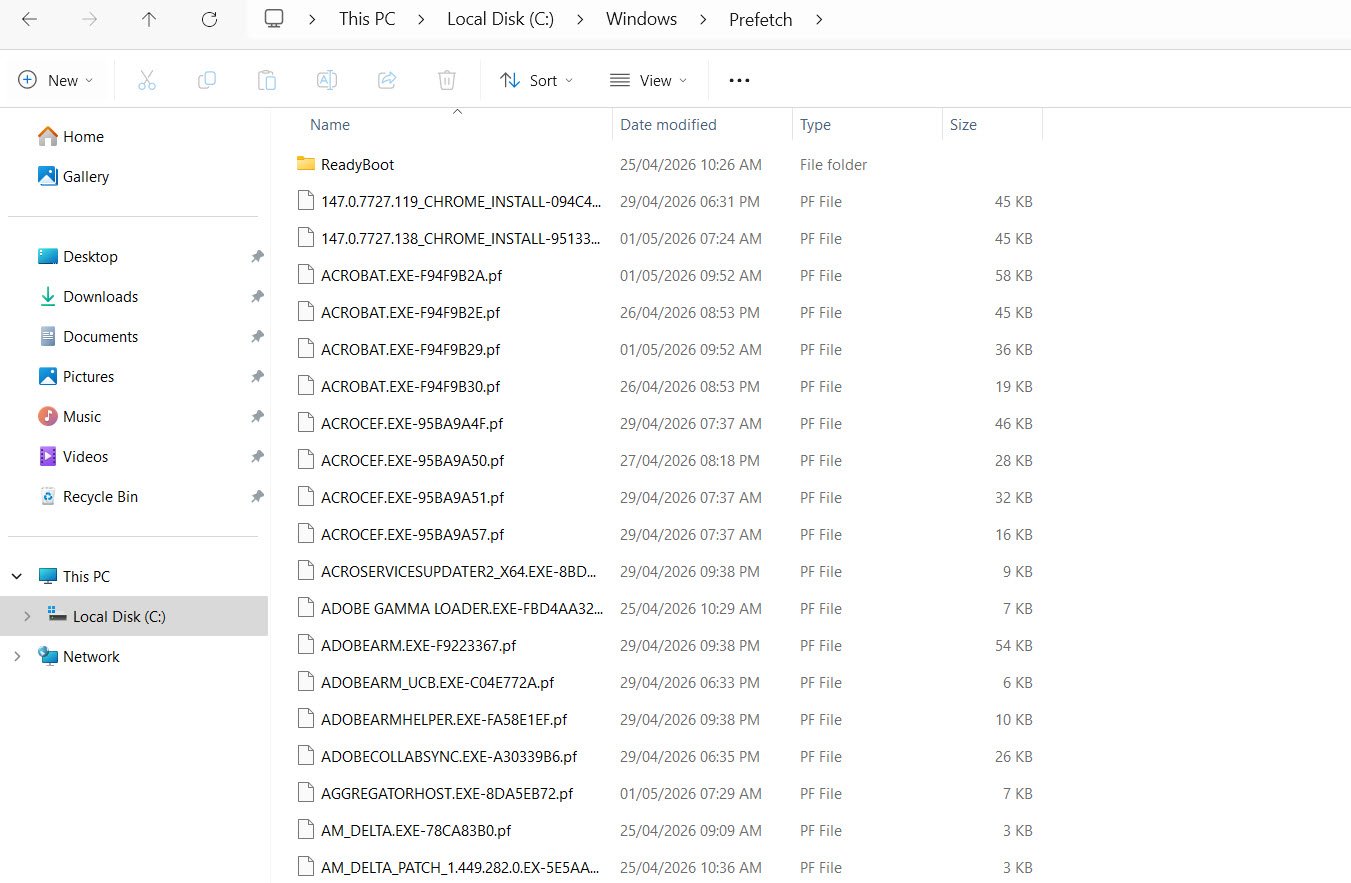Click the pin icon next to Downloads
The image size is (1351, 883).
[257, 296]
